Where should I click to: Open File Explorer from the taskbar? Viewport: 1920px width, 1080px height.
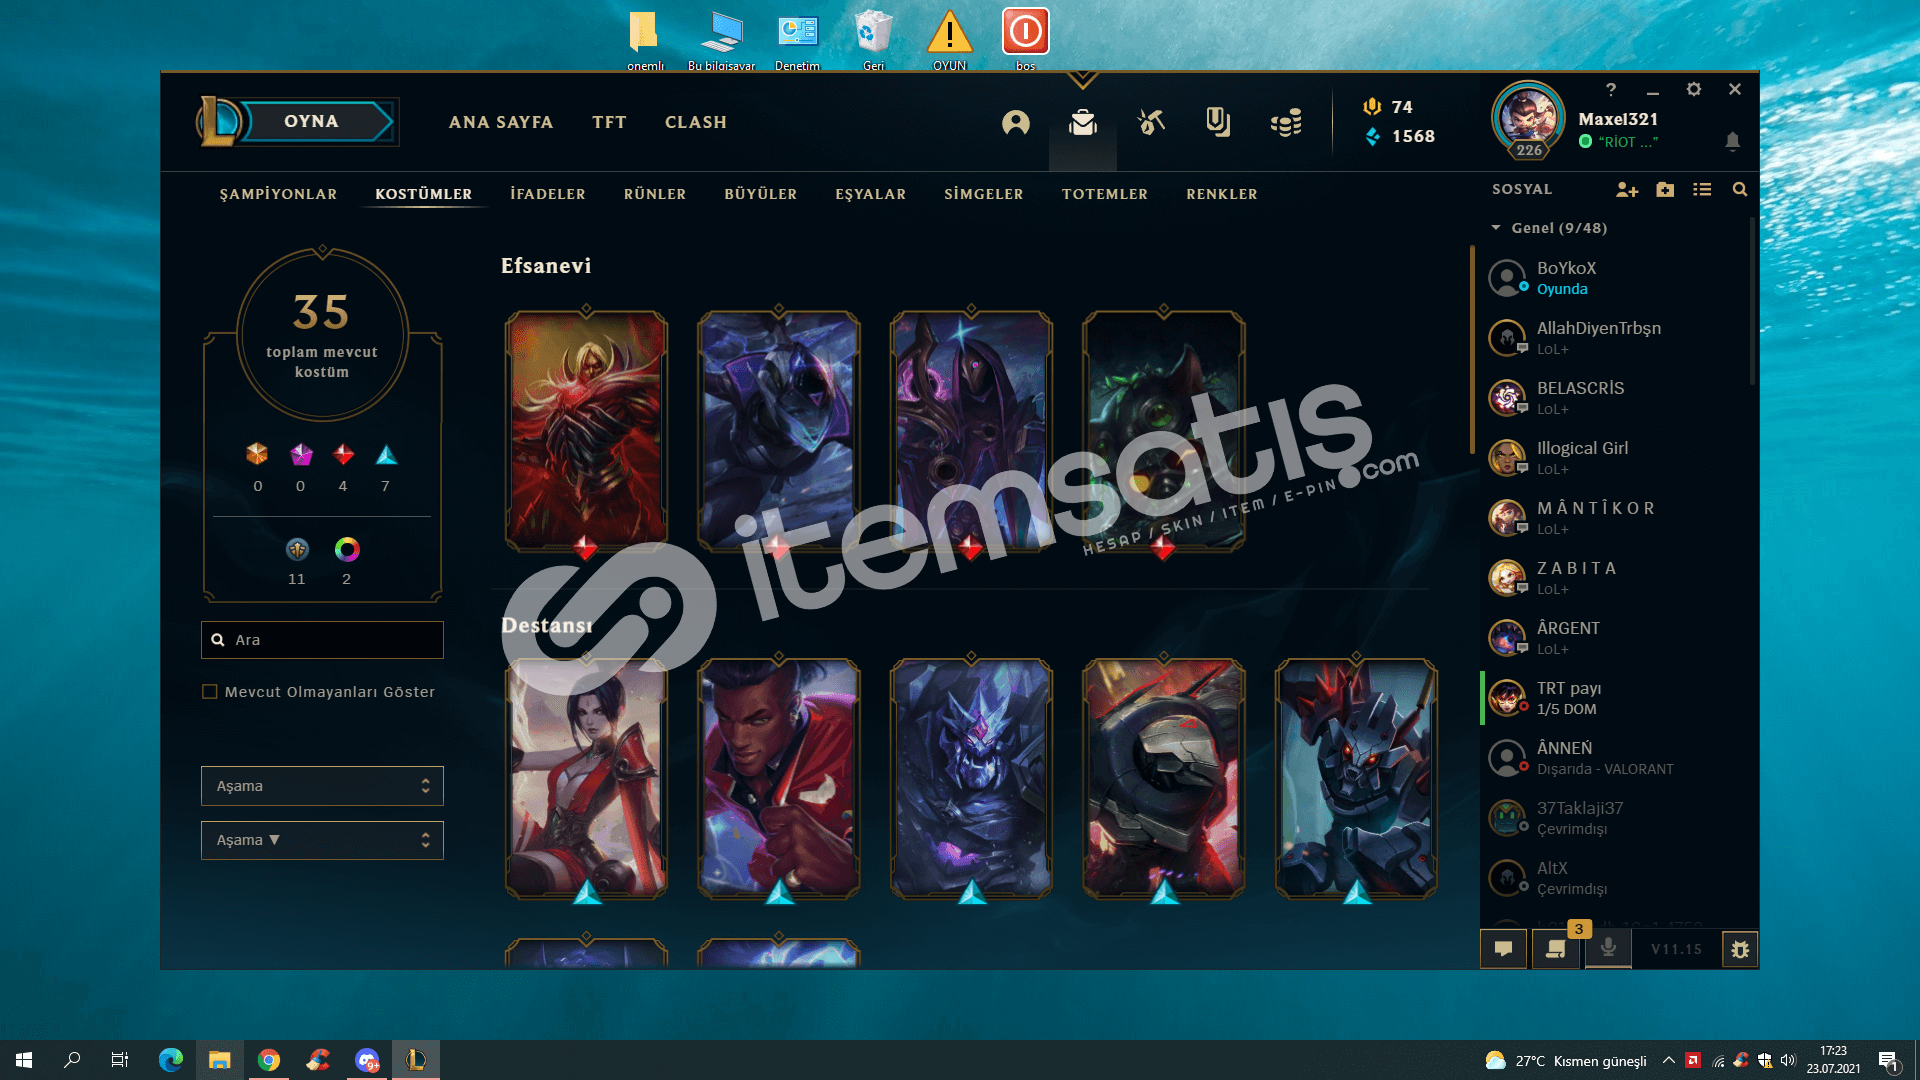coord(220,1060)
